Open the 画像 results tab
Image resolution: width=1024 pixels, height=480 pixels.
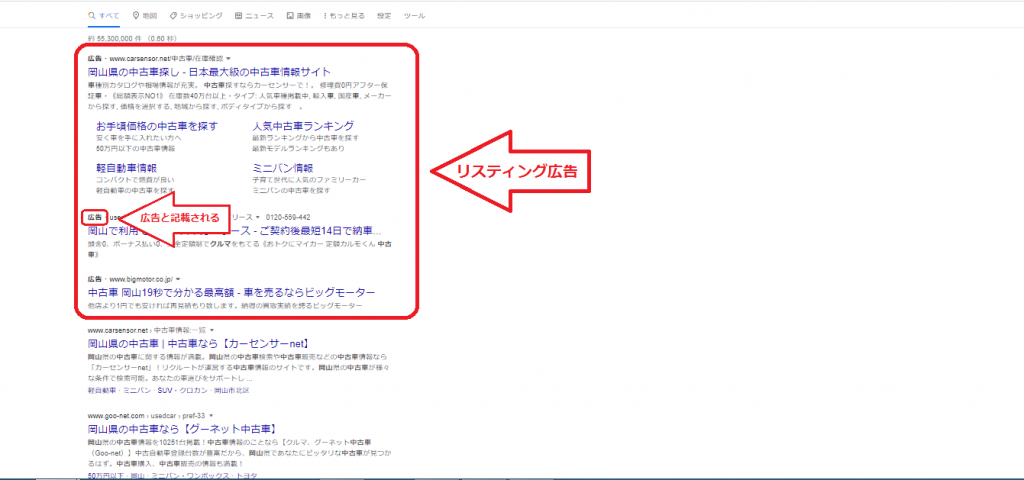[x=298, y=15]
